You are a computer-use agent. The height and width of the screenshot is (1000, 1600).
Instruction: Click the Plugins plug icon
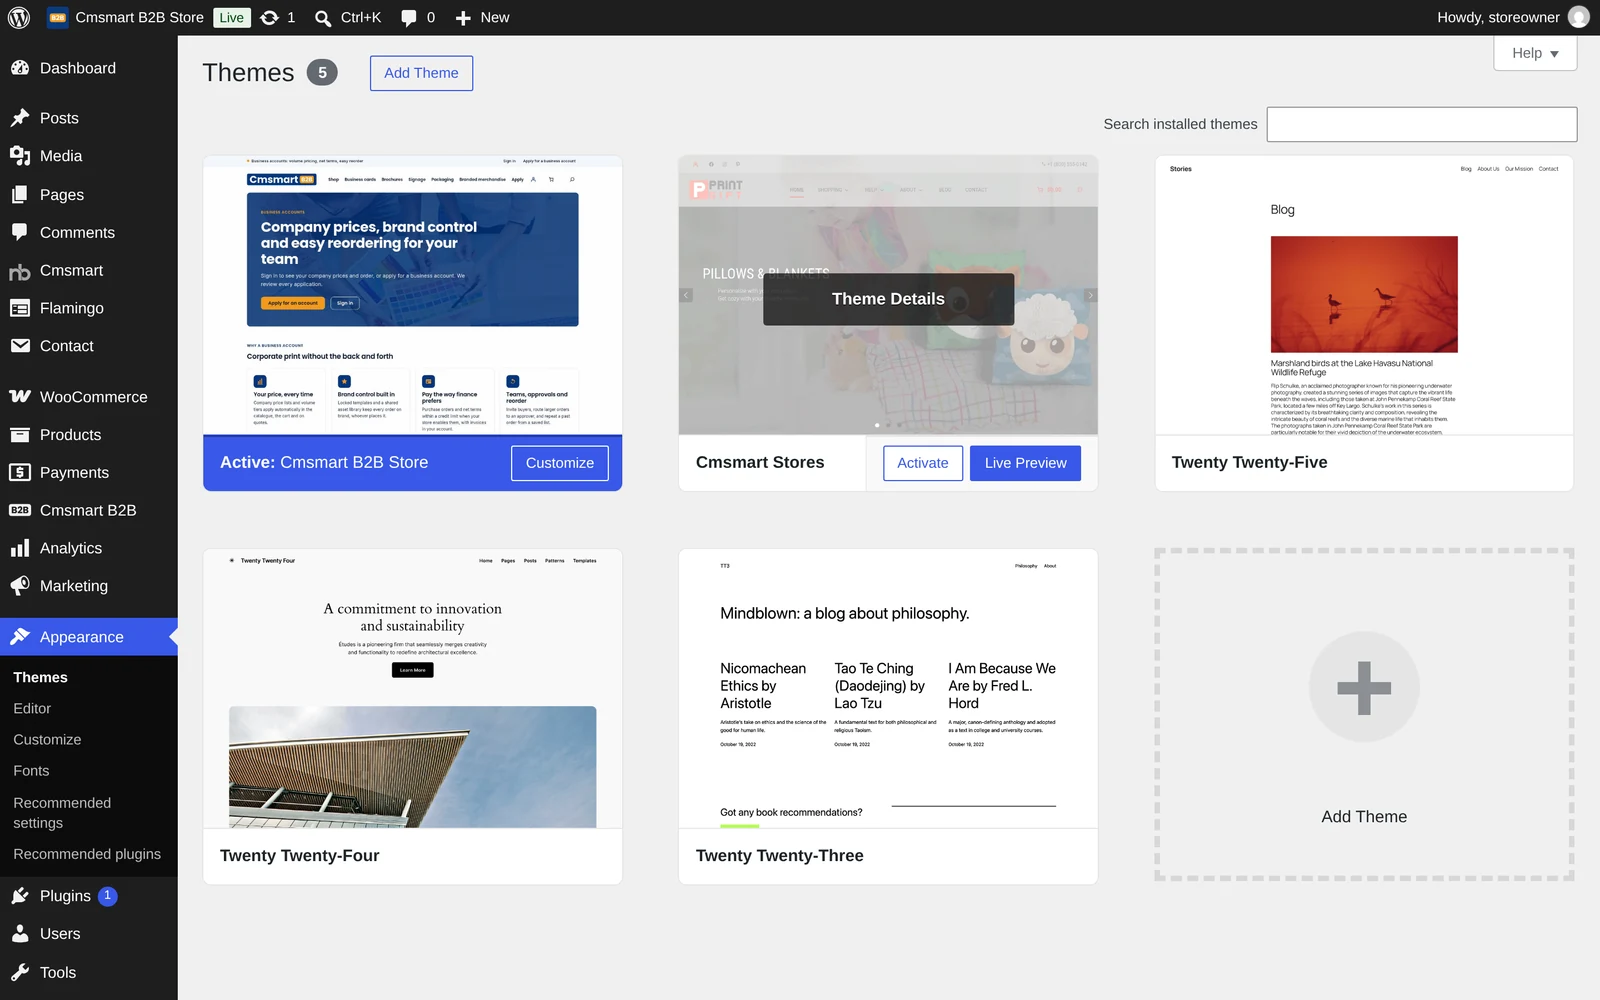(x=20, y=896)
